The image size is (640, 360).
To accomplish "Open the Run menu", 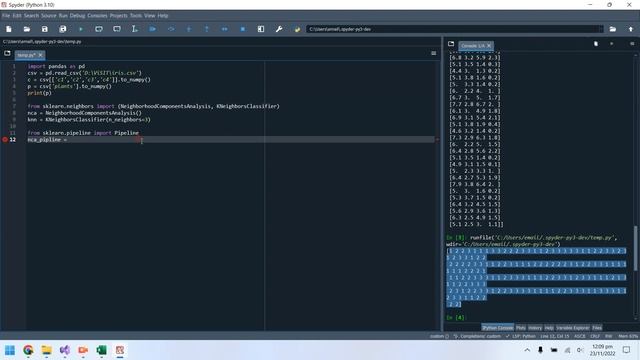I will coord(63,16).
